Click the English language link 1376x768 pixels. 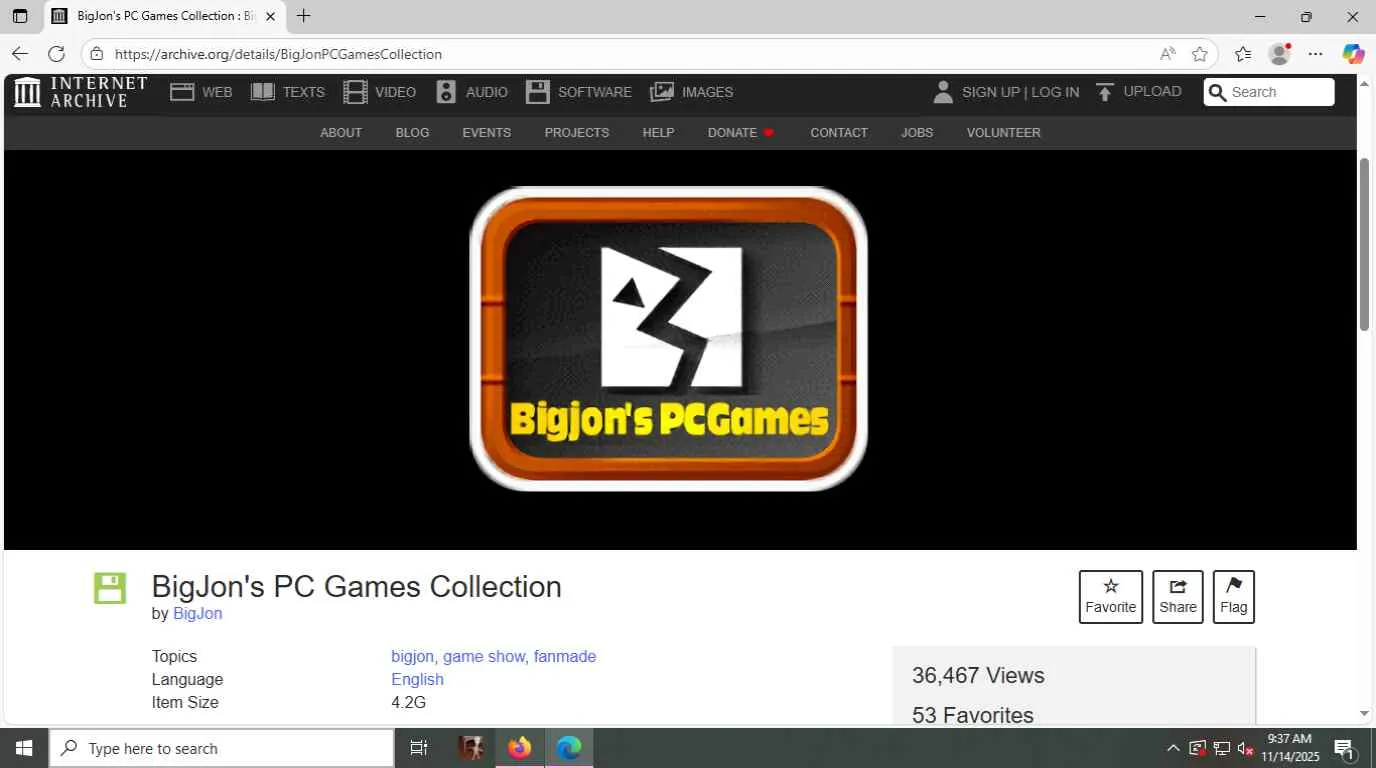pos(417,679)
